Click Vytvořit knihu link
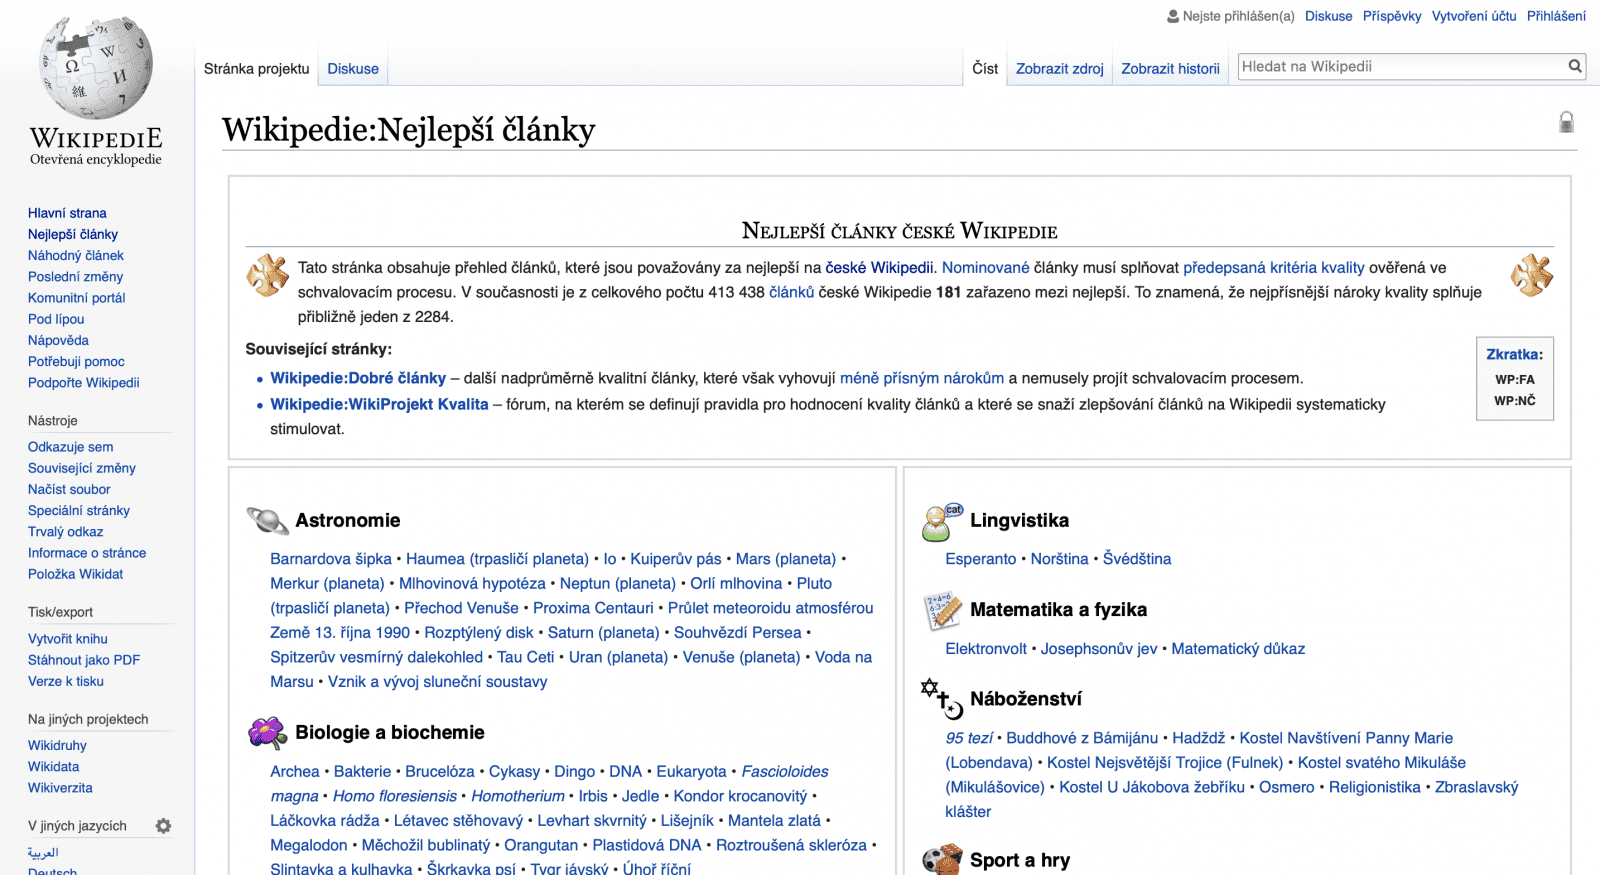Image resolution: width=1600 pixels, height=875 pixels. click(68, 639)
